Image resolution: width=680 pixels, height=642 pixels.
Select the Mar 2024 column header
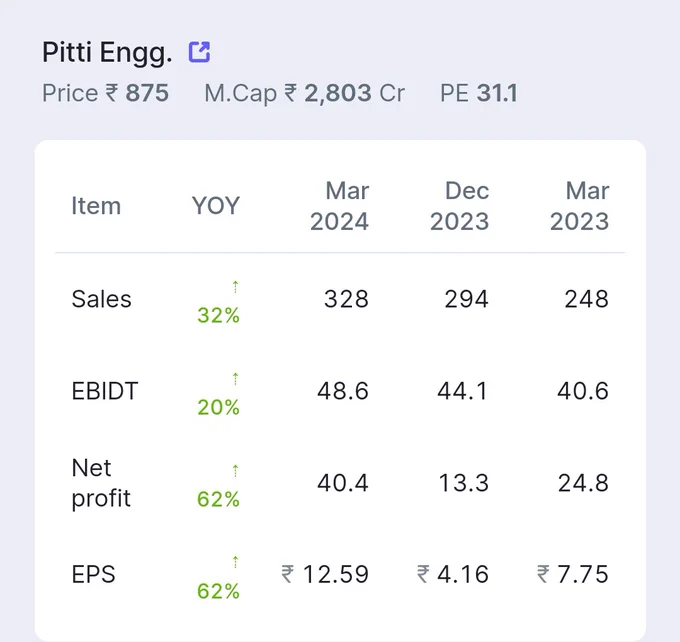point(339,206)
